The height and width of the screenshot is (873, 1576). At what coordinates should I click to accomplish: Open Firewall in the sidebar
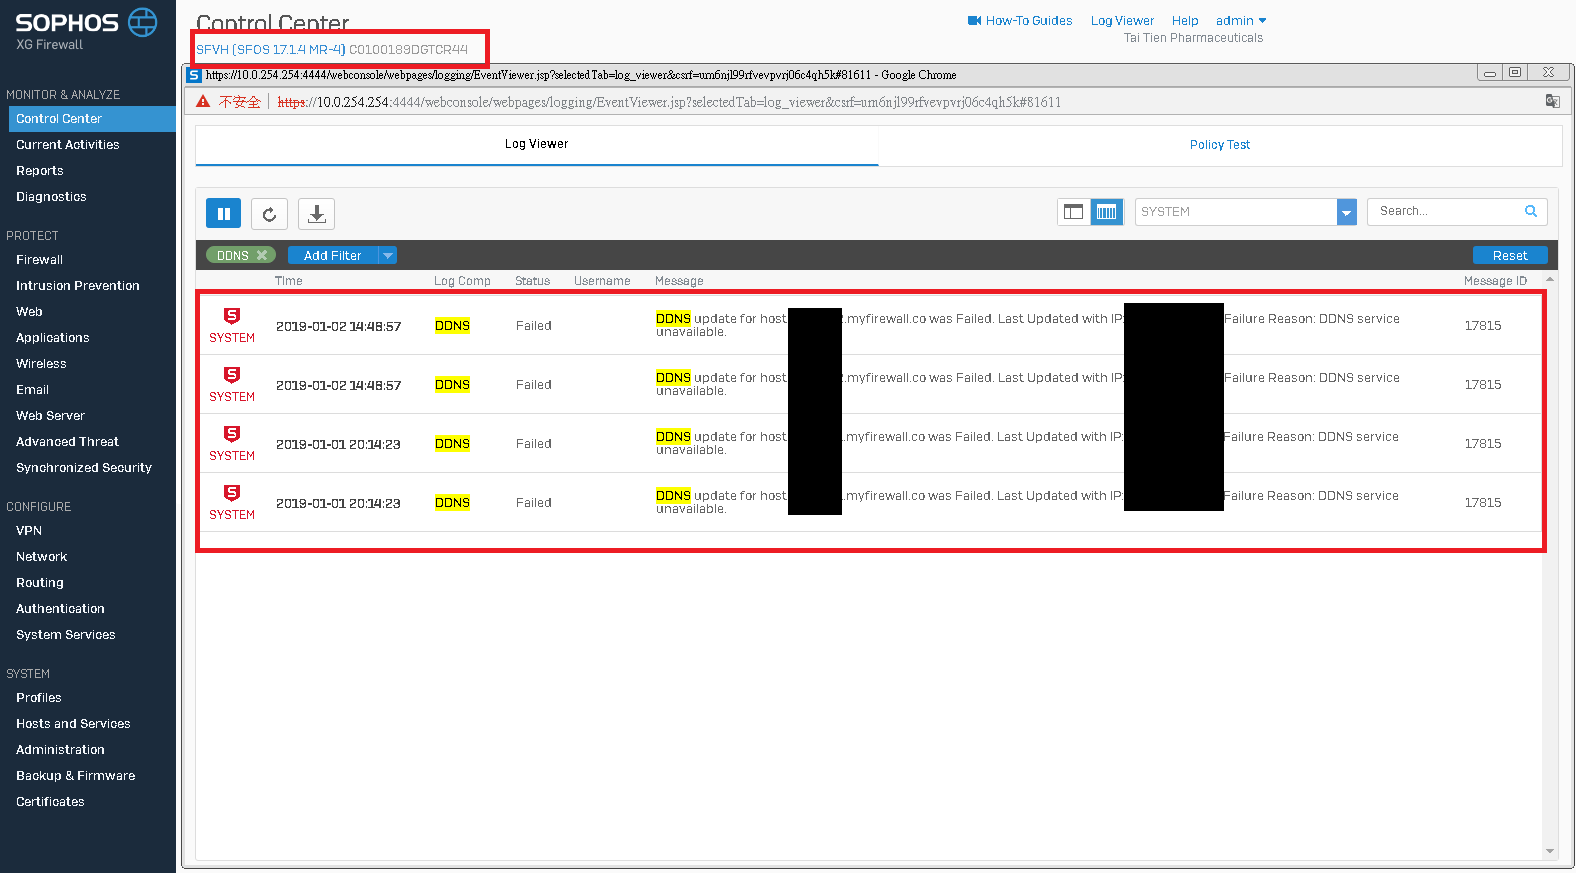click(x=39, y=259)
